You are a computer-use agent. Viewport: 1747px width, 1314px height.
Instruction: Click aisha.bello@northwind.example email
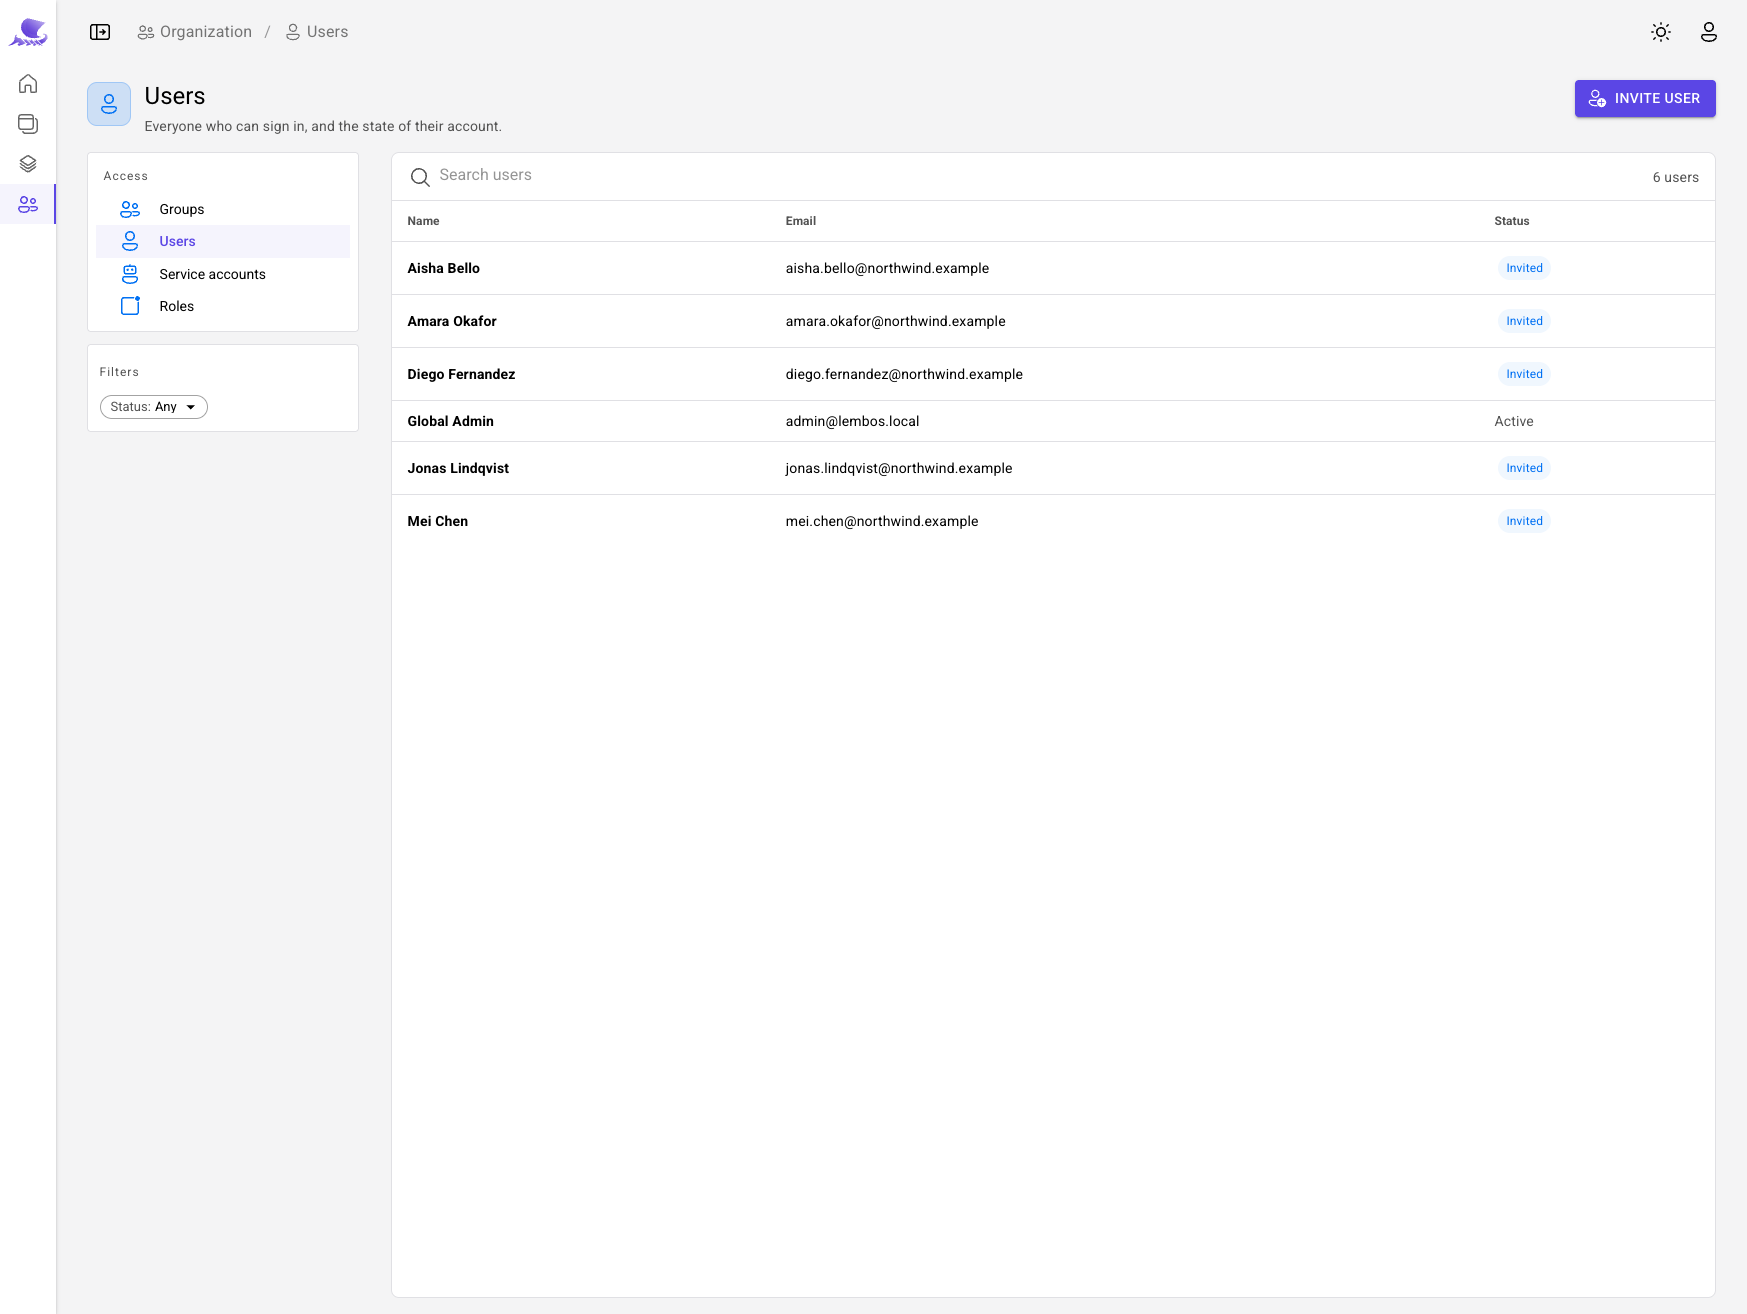(x=887, y=268)
